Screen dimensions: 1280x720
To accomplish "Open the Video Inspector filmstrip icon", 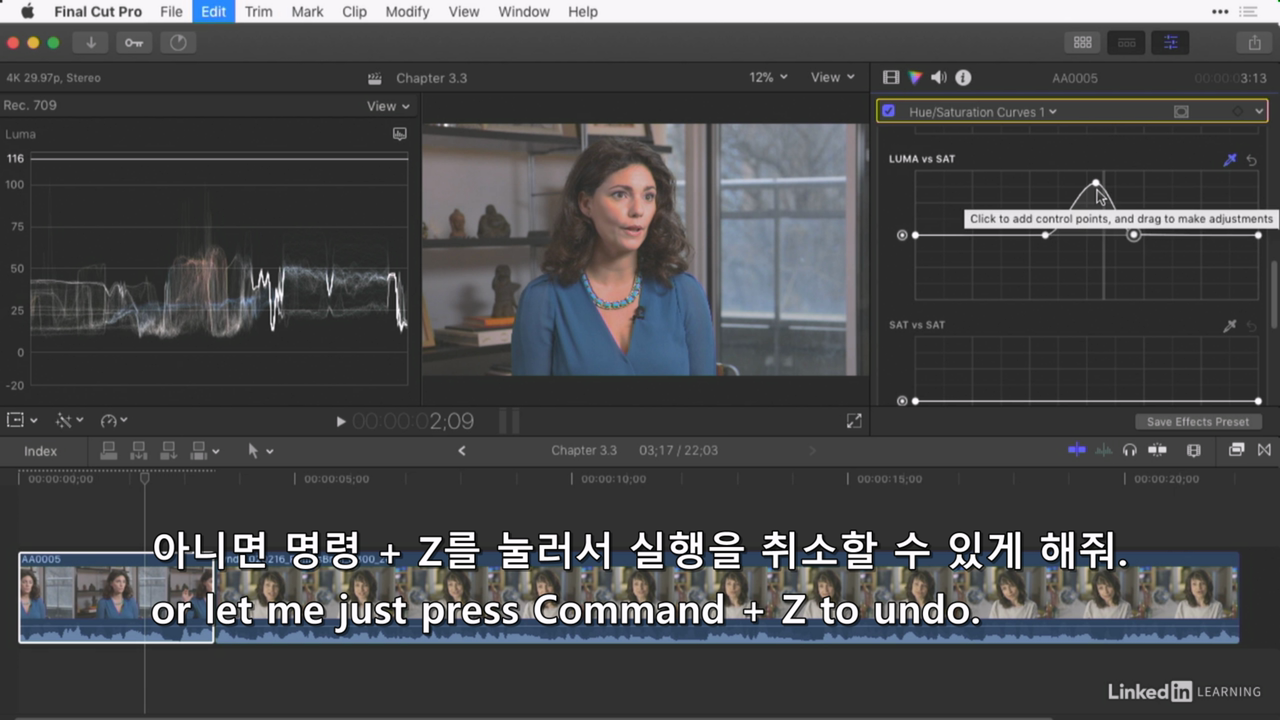I will [891, 77].
